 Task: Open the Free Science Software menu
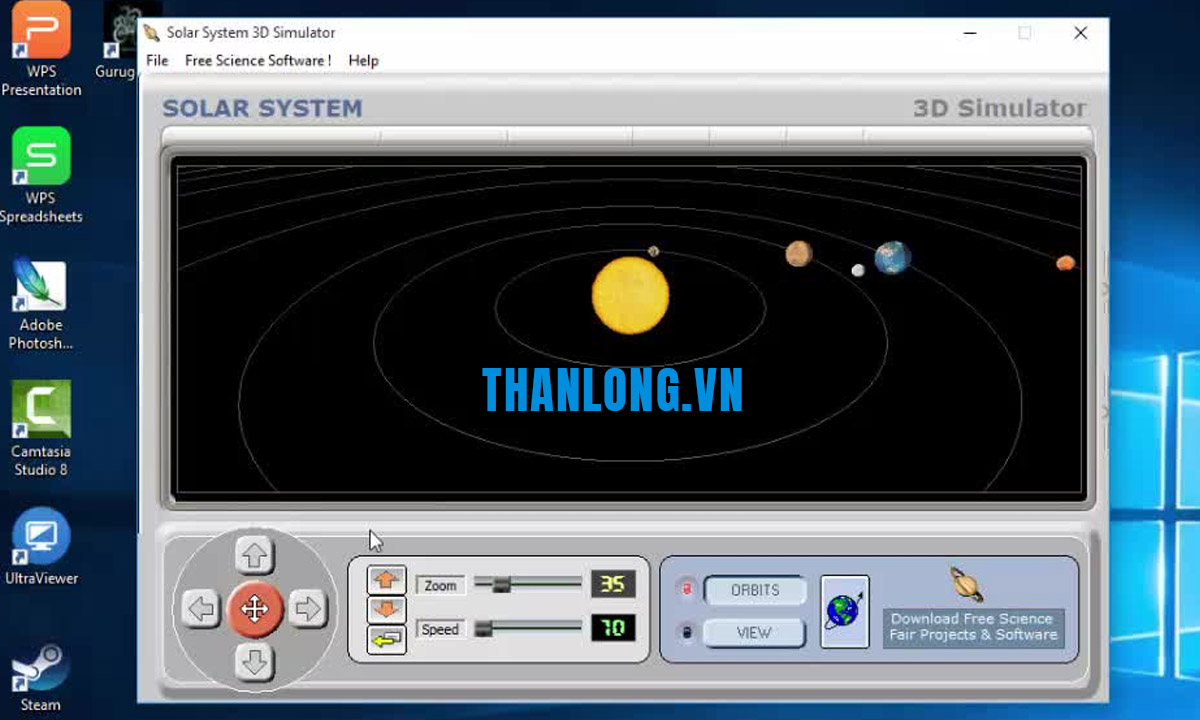tap(258, 60)
